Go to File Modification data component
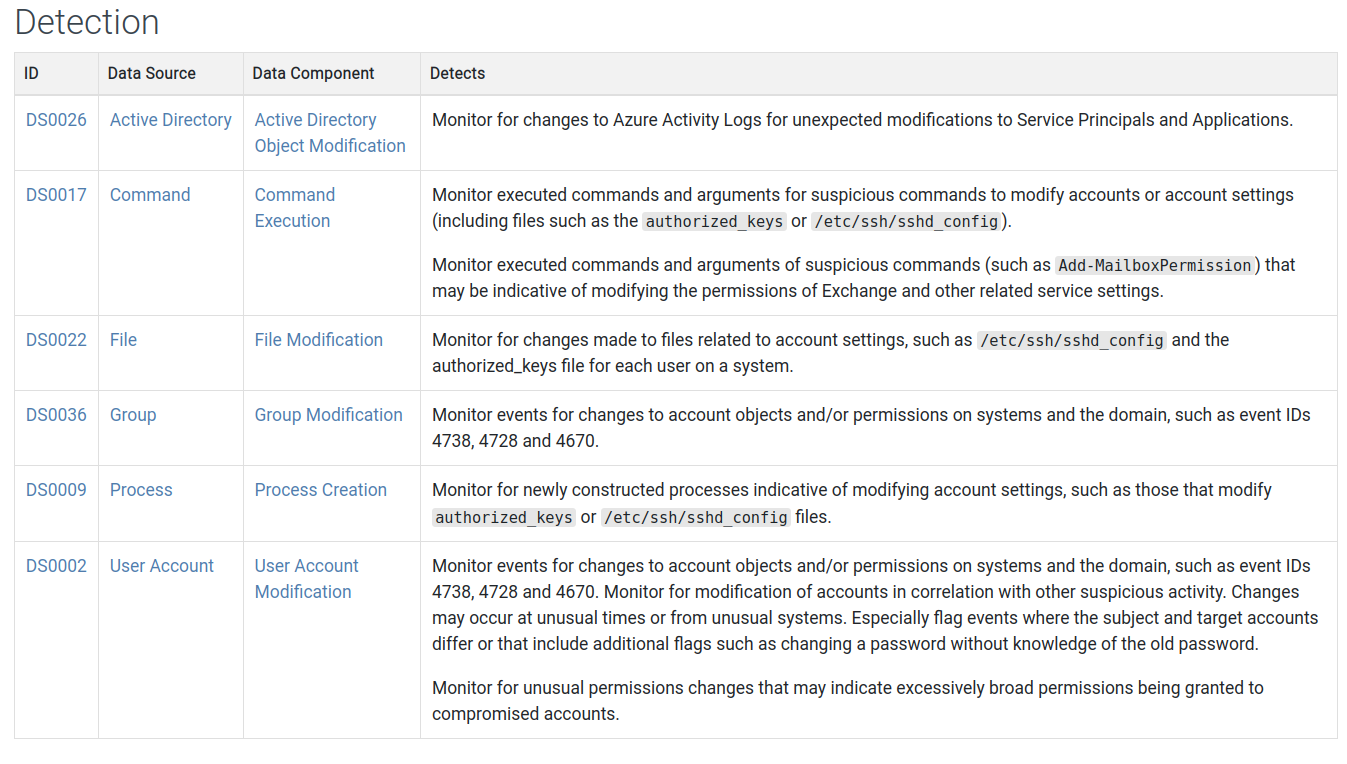This screenshot has width=1347, height=764. coord(318,340)
